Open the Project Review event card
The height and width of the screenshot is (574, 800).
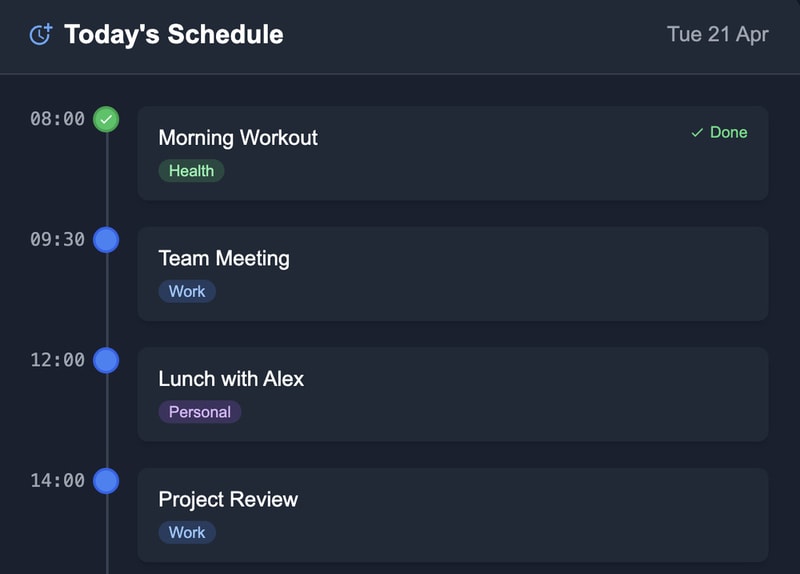pyautogui.click(x=452, y=514)
